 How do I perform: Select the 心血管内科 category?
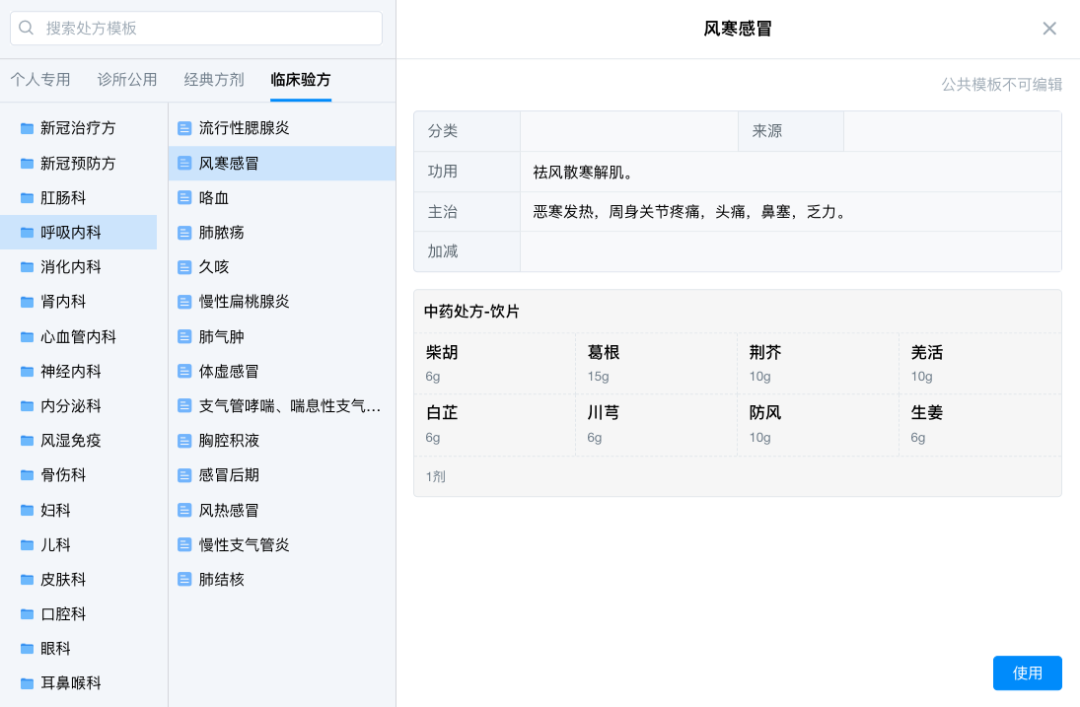point(78,337)
